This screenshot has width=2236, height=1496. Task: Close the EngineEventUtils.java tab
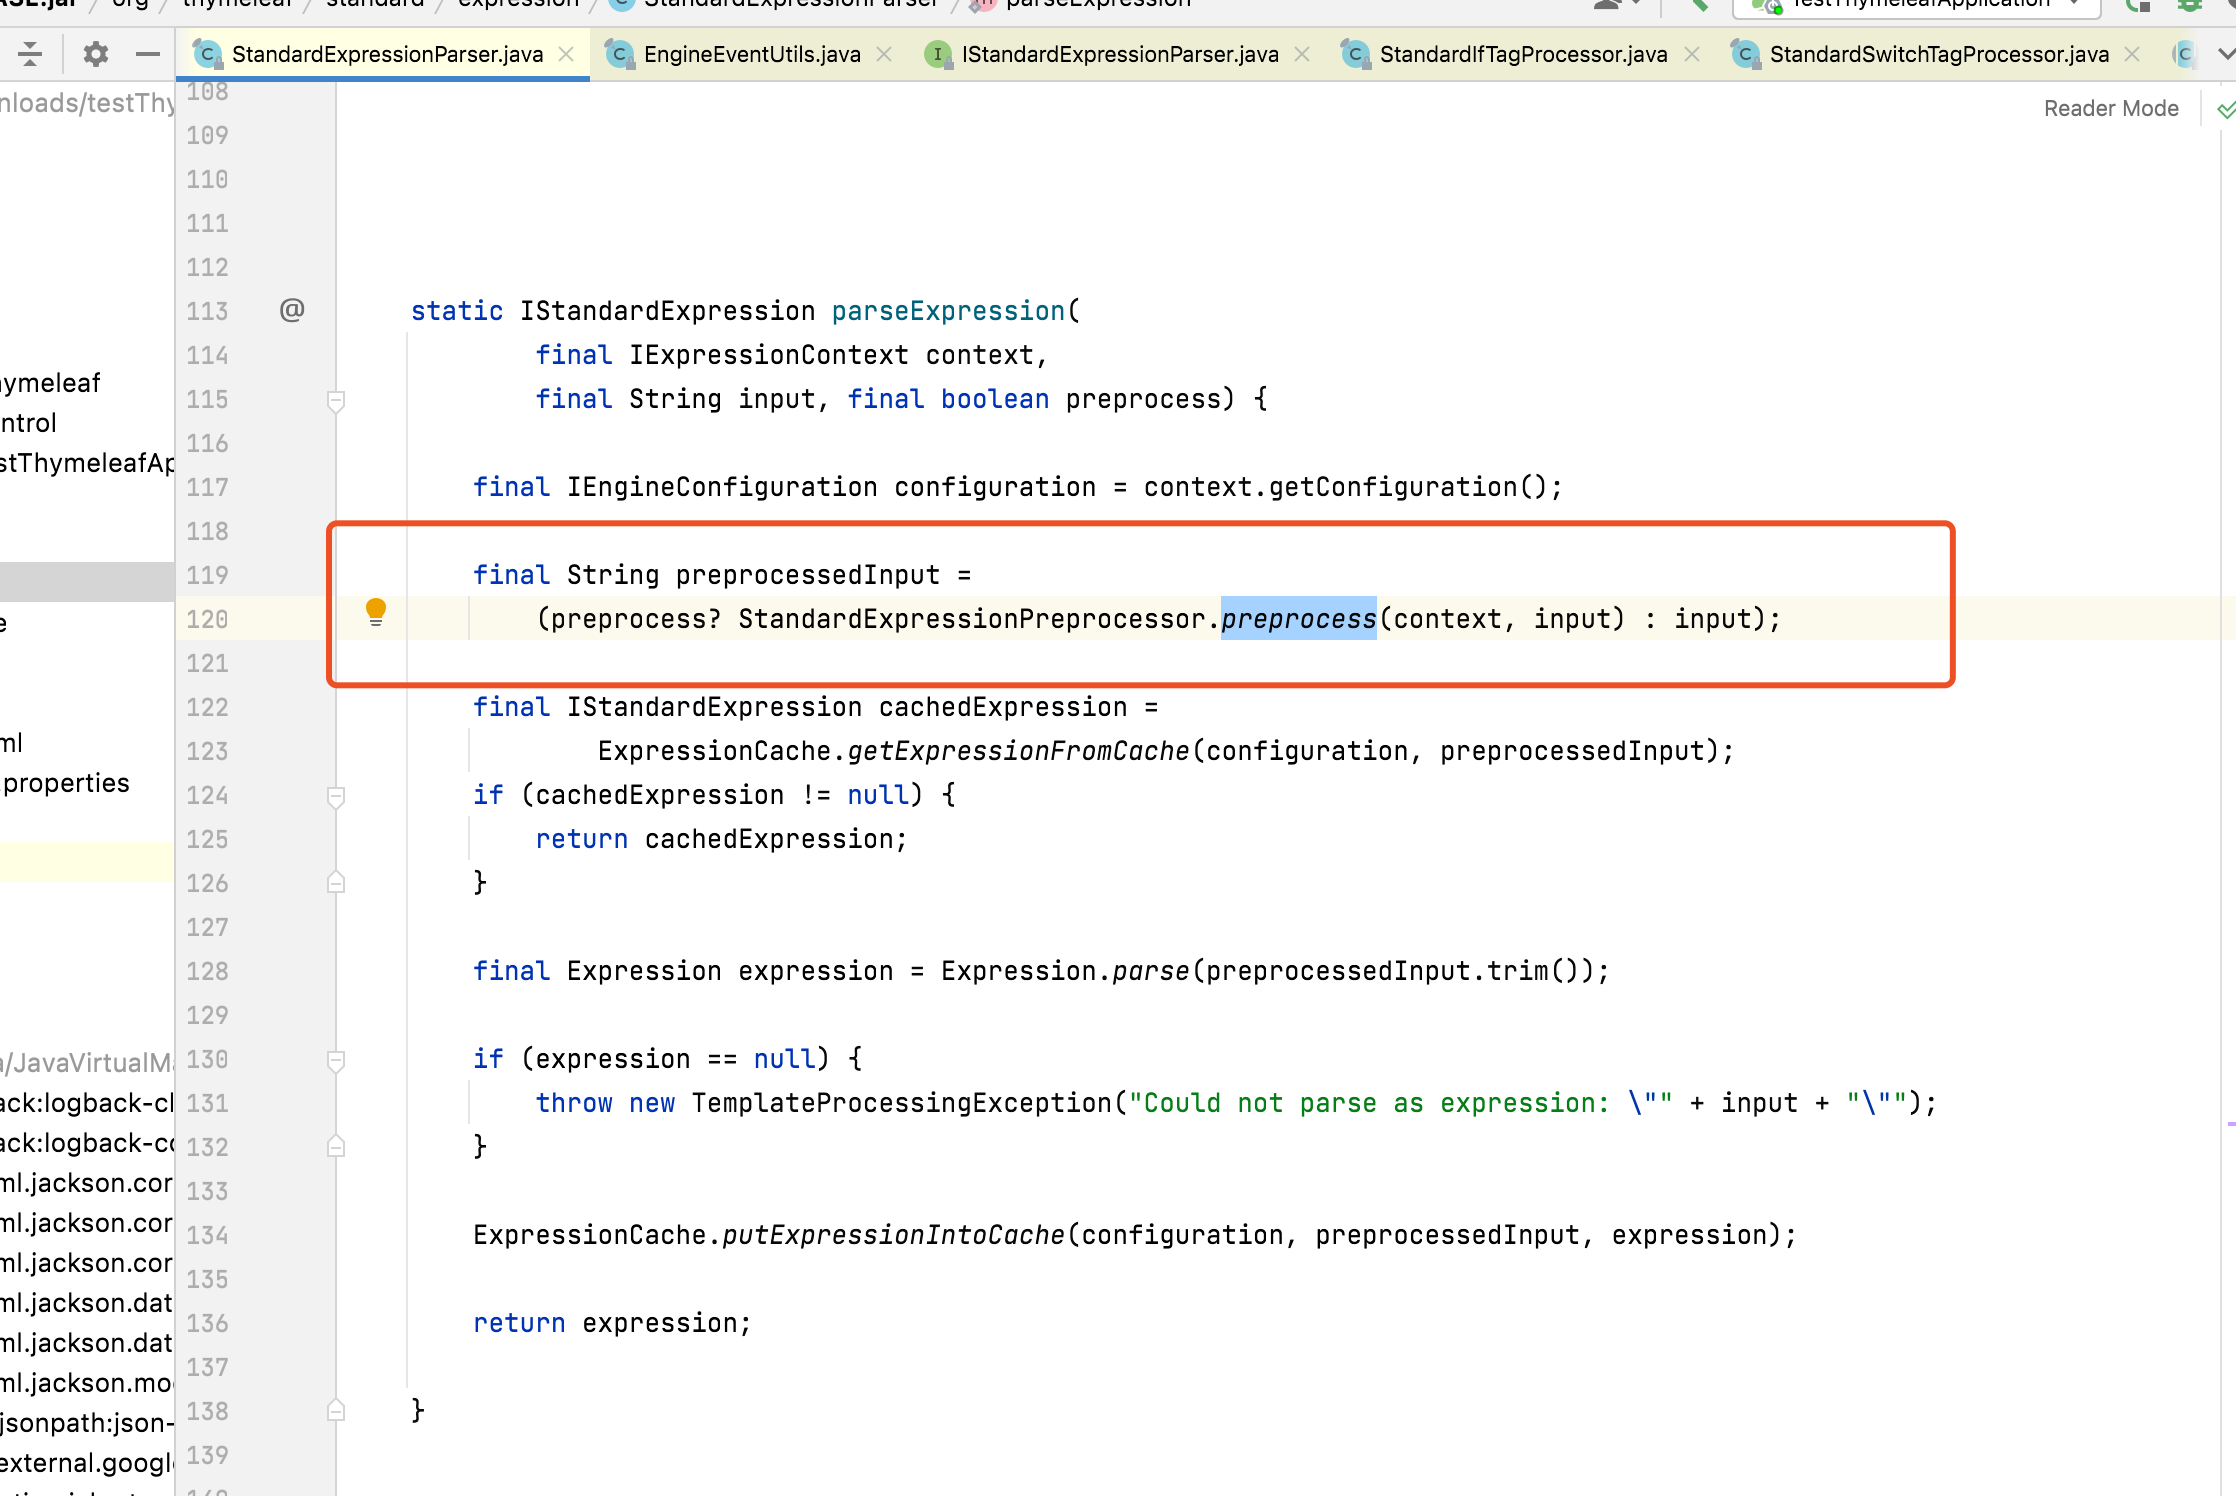884,54
